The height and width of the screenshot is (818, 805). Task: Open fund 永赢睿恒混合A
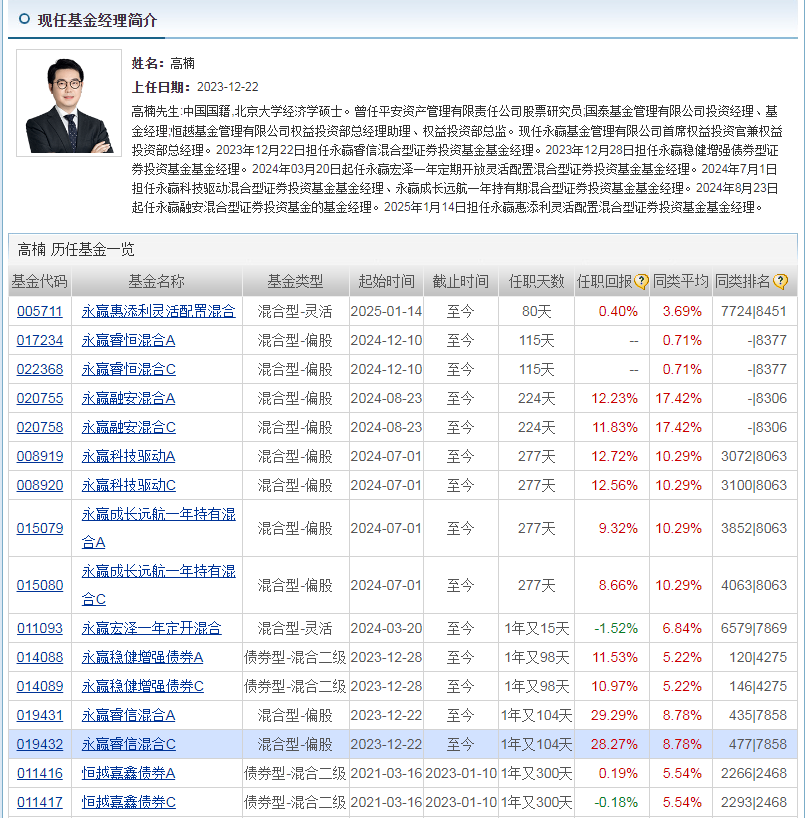tap(128, 341)
